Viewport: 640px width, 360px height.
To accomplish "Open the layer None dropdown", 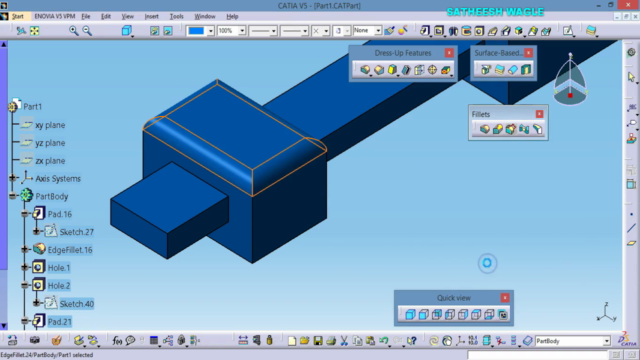I will pos(378,31).
